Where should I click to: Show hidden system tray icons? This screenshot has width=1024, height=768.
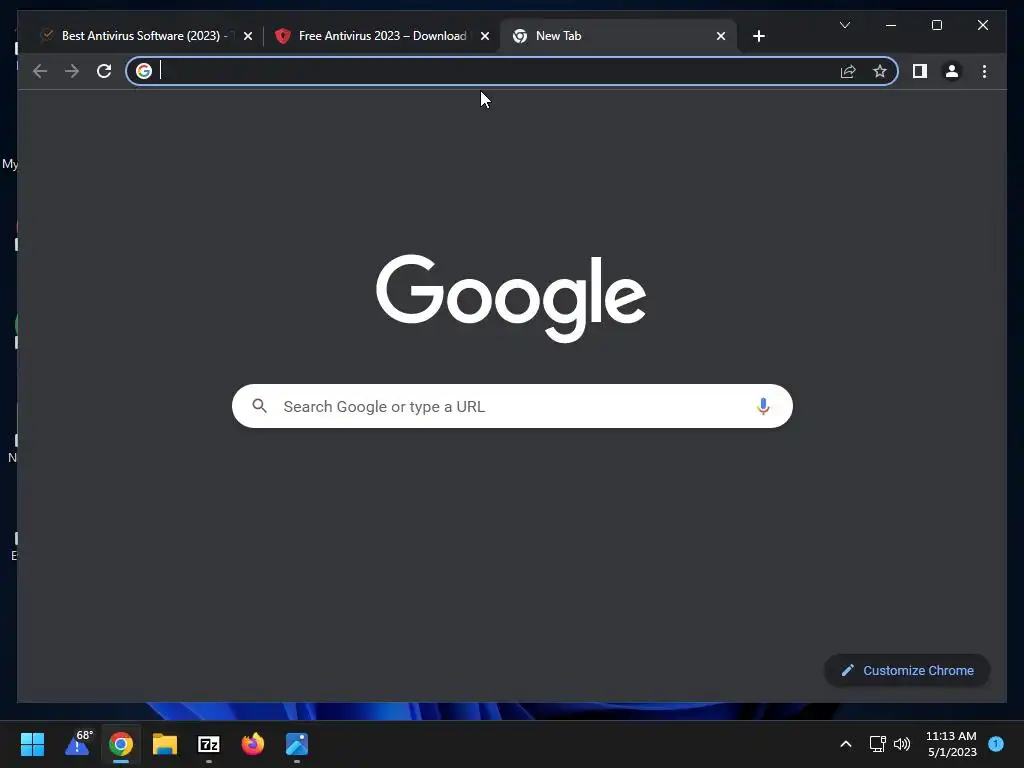[x=845, y=744]
